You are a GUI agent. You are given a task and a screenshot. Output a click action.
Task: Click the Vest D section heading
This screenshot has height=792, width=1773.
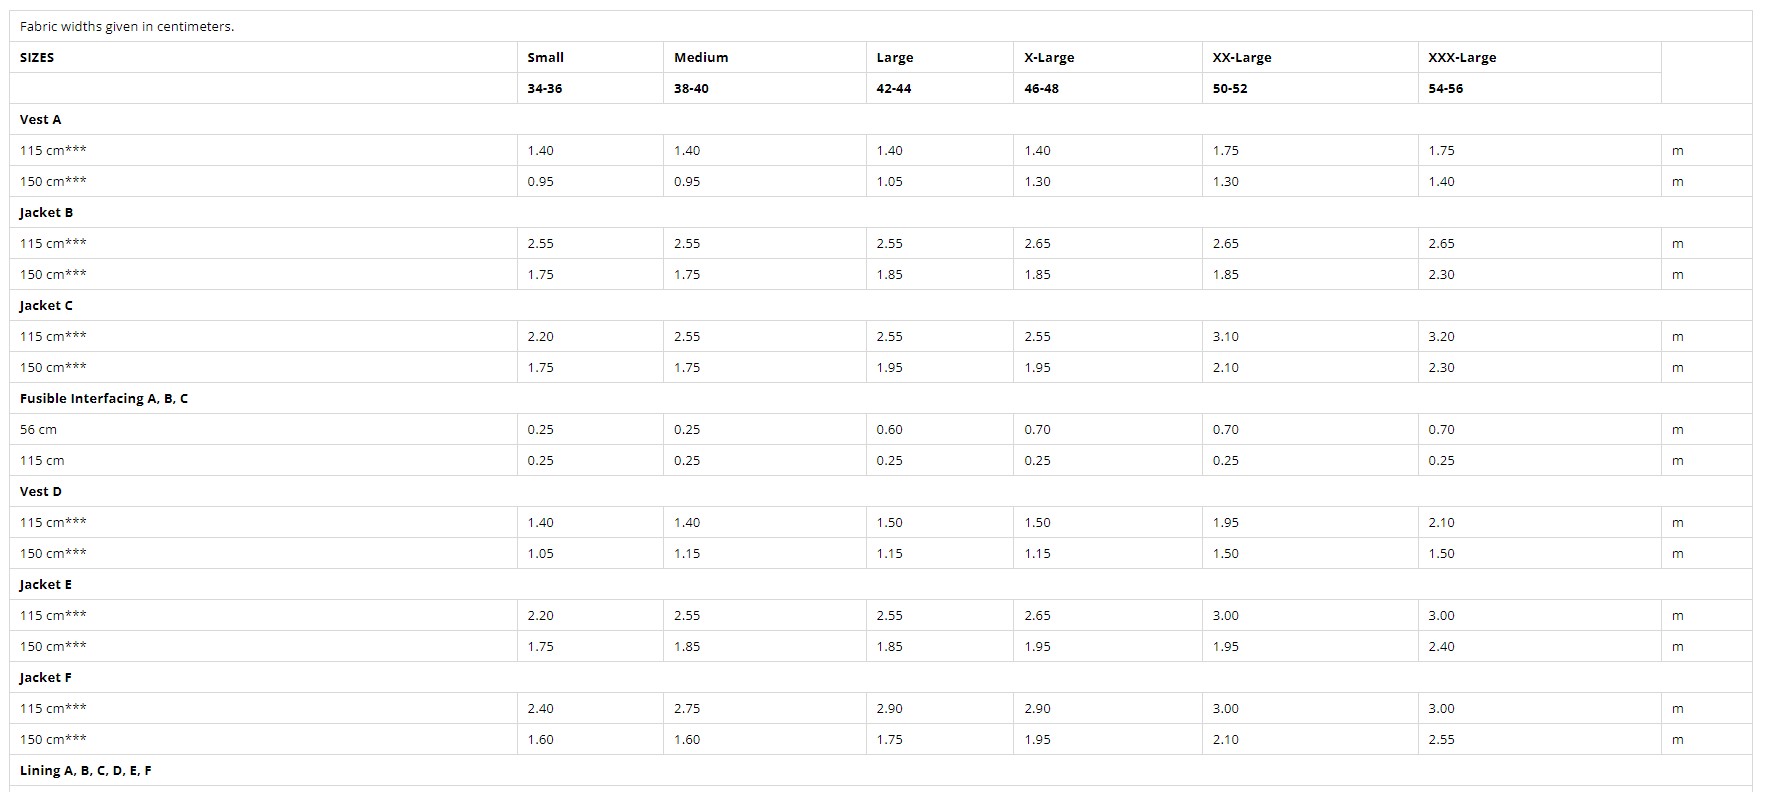click(x=41, y=492)
